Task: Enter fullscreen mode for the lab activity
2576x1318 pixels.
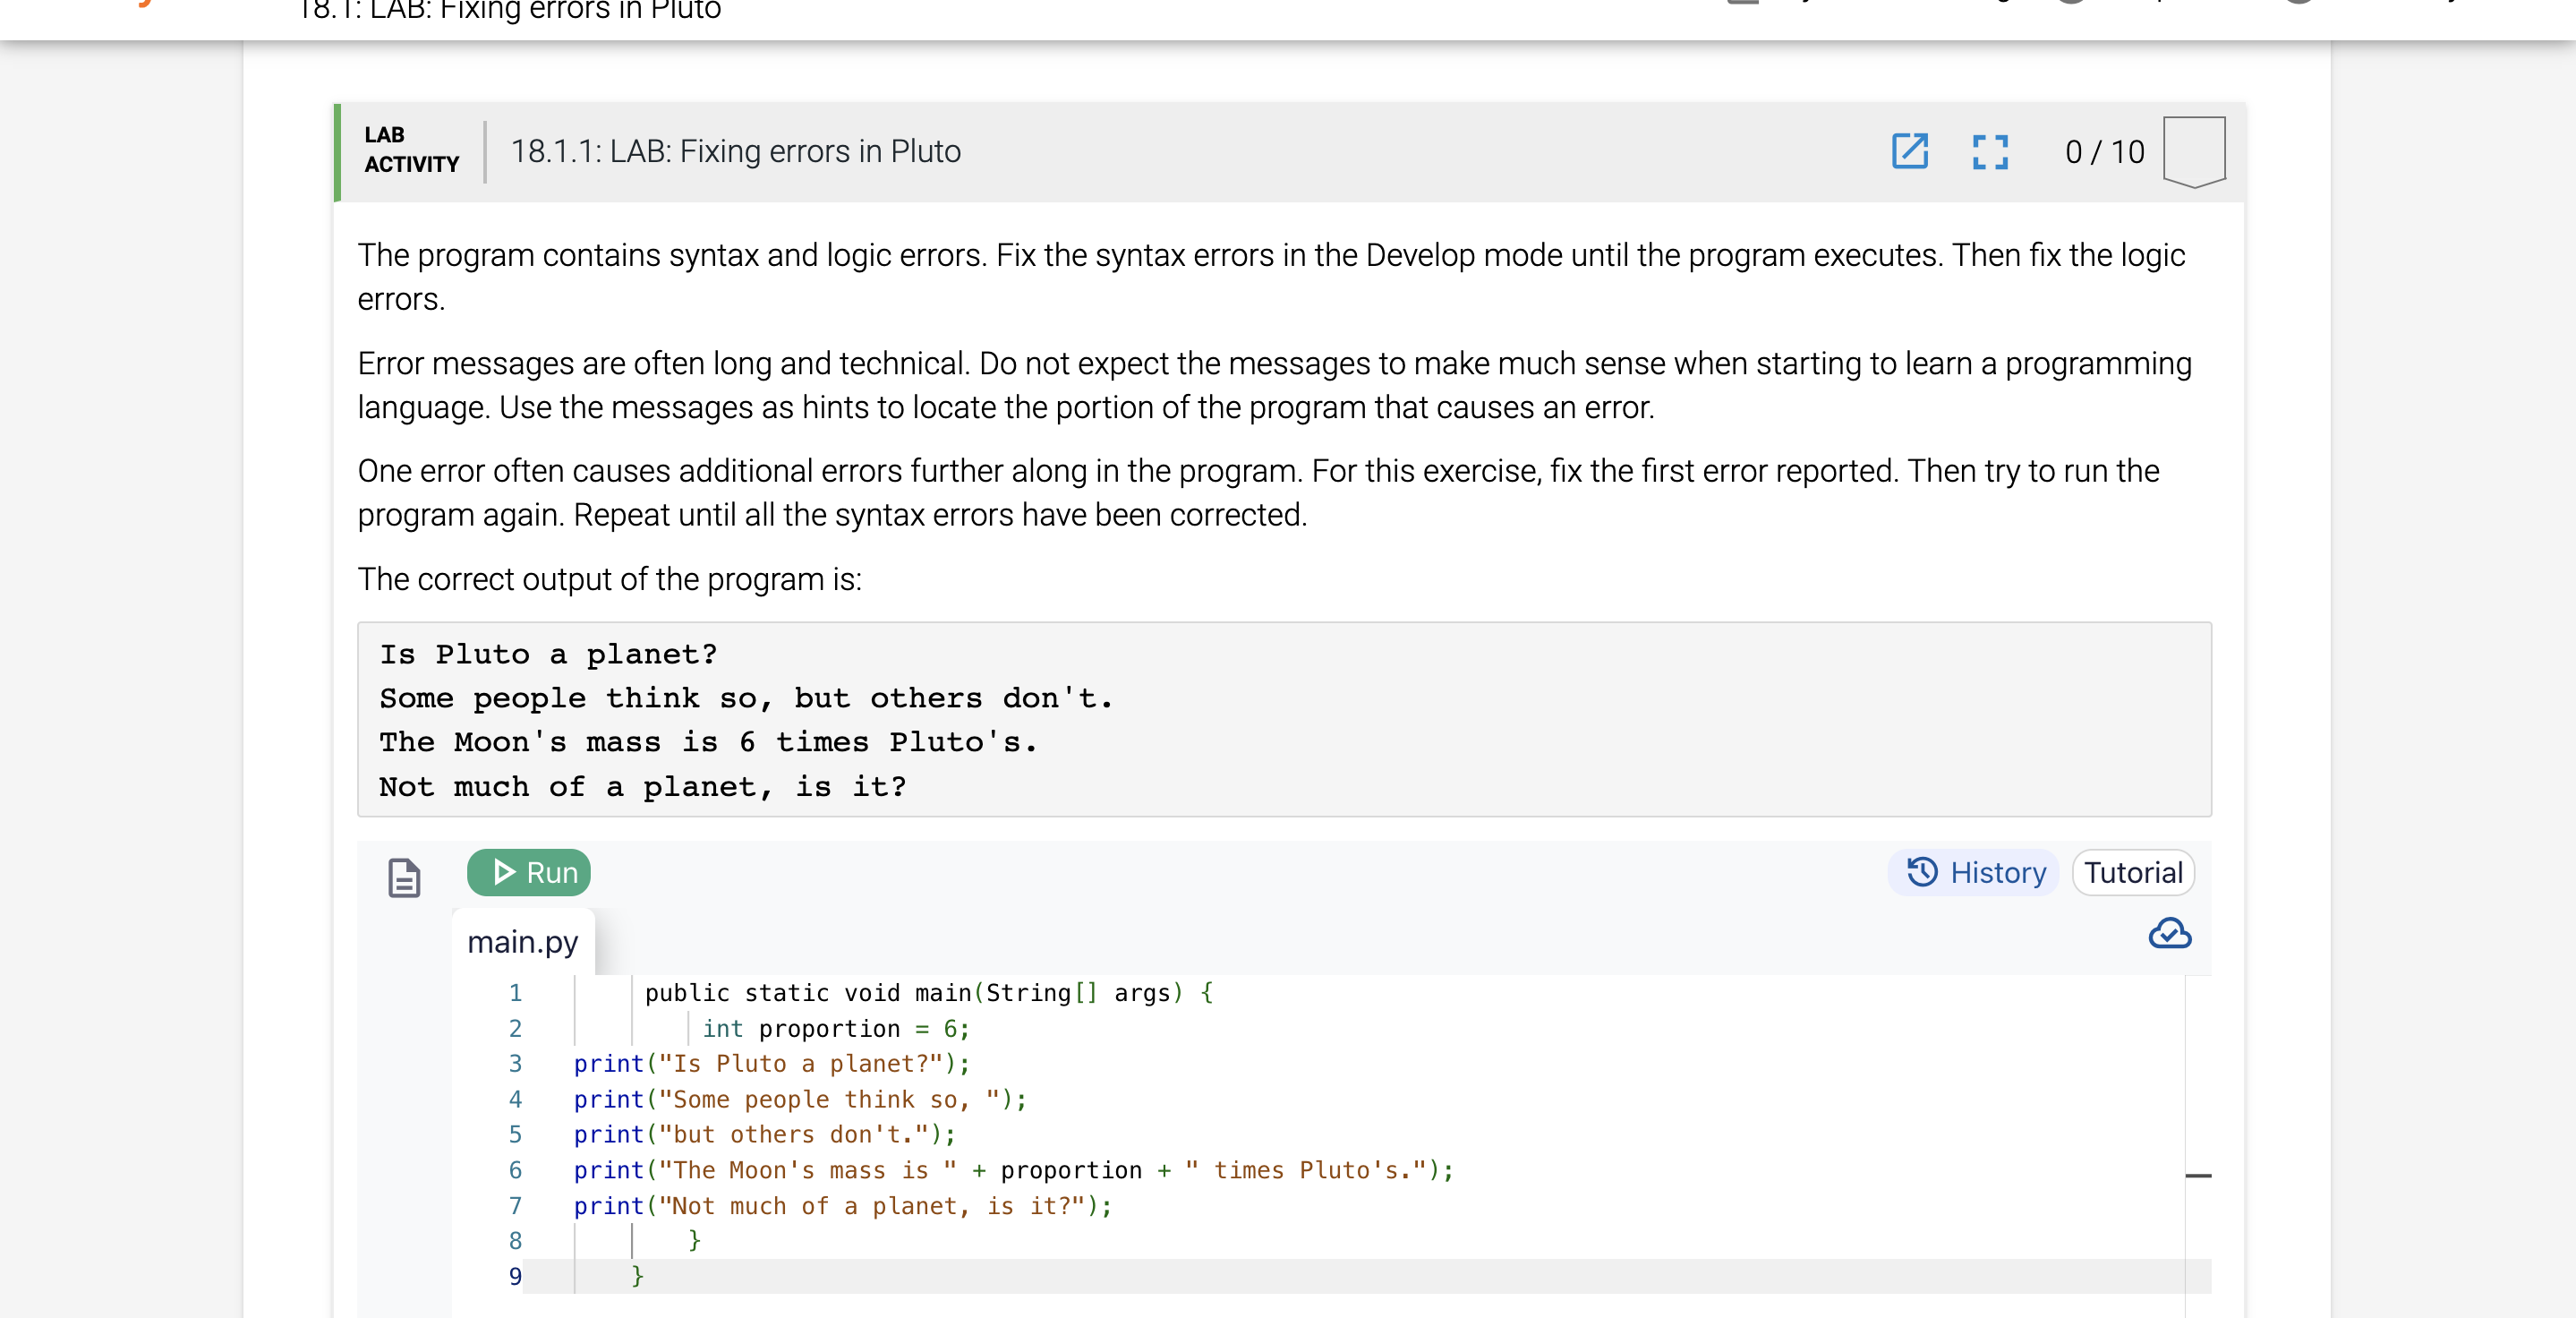Action: [1989, 152]
